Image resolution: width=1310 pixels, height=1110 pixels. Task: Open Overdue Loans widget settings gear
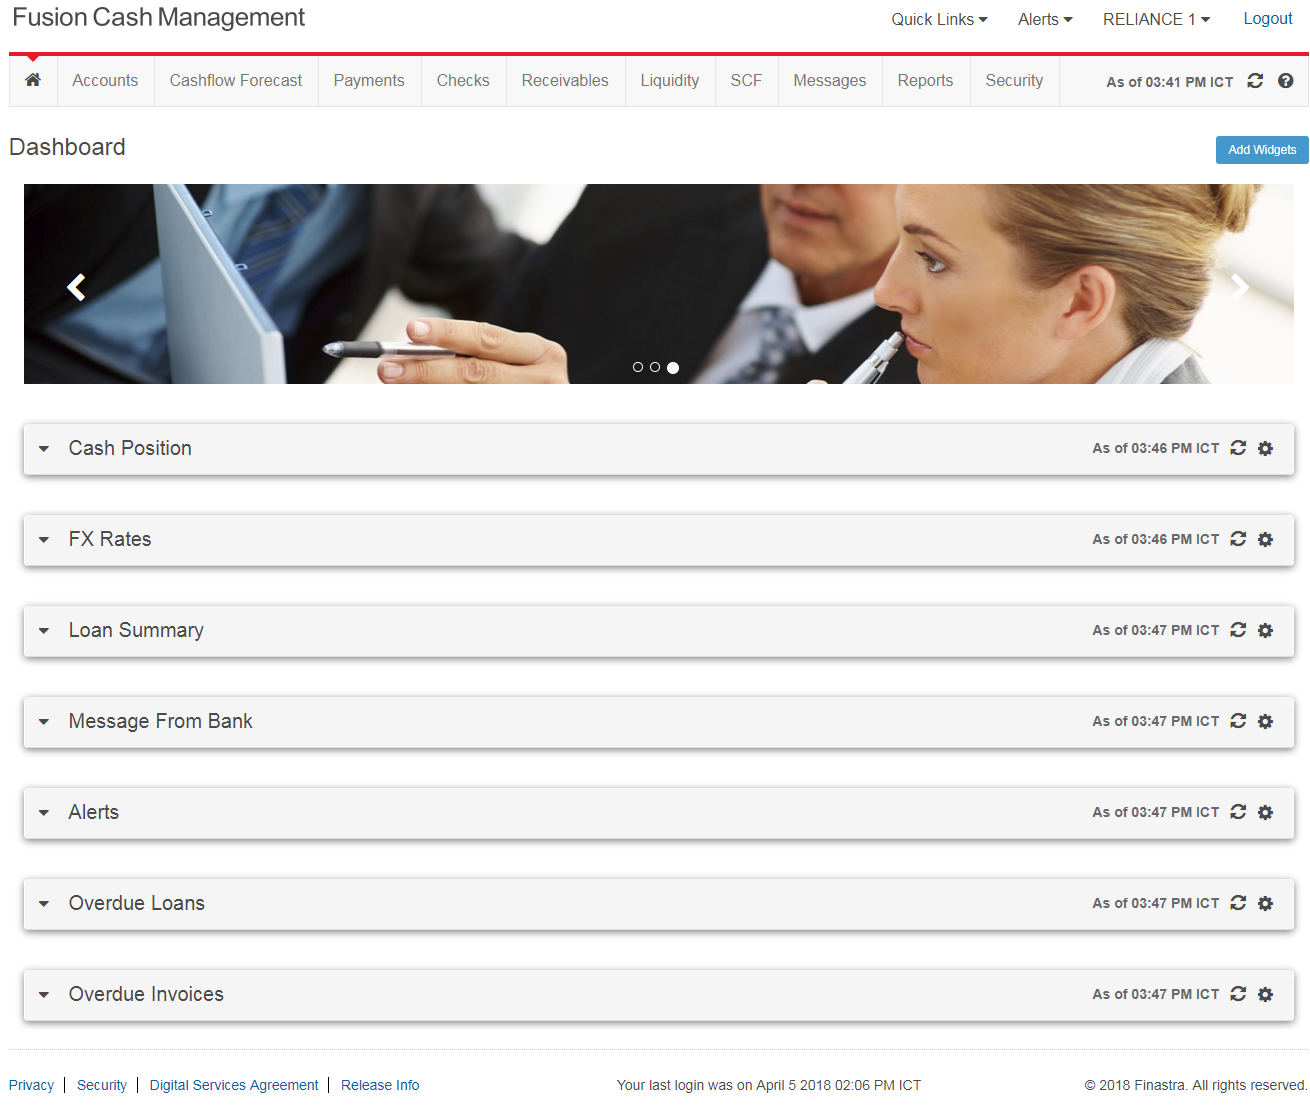click(1265, 903)
